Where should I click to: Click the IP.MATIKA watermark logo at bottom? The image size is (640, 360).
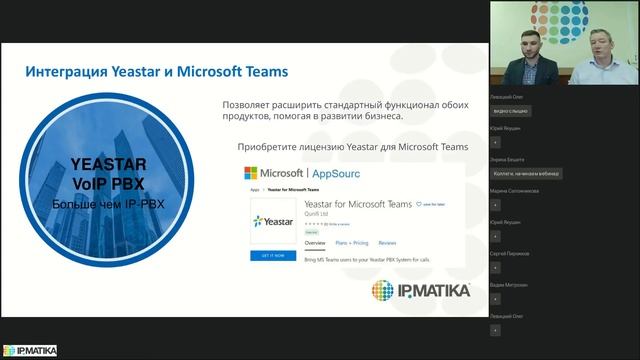coord(30,351)
